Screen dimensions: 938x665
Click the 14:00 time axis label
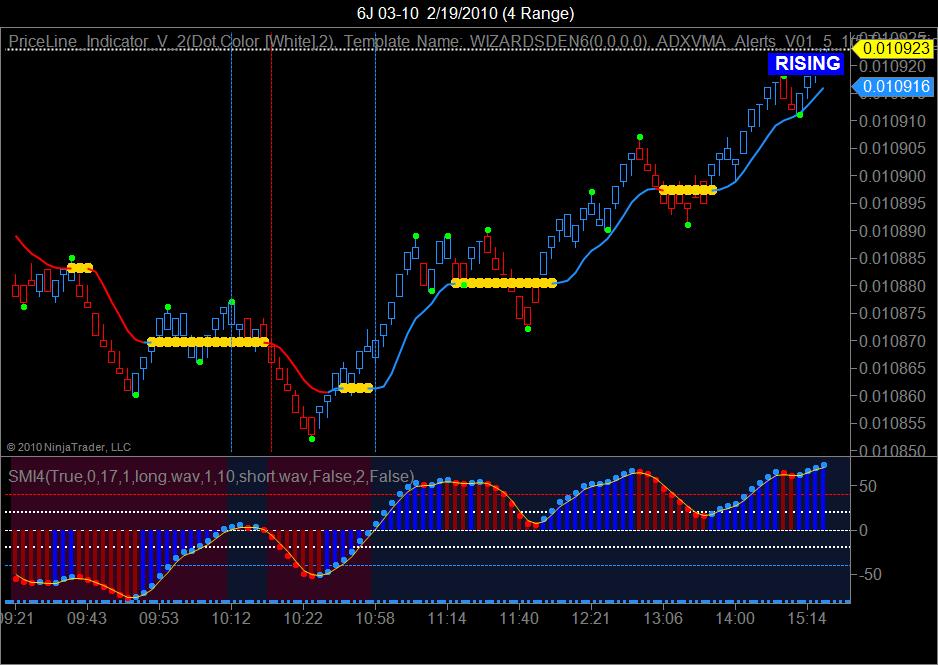click(735, 618)
